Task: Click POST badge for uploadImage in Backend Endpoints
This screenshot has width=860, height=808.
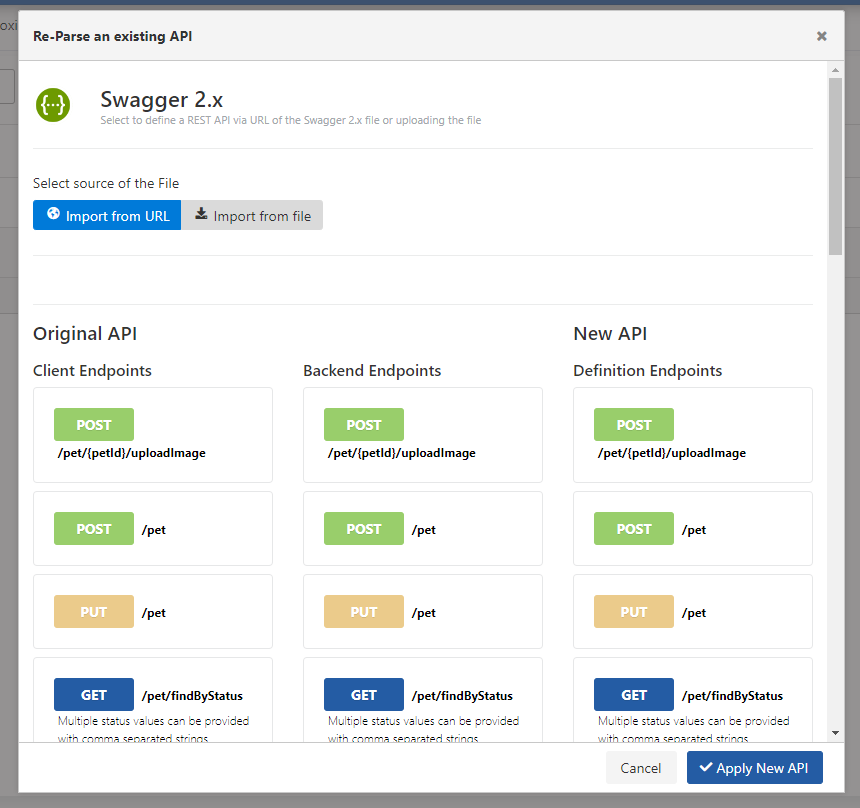Action: [363, 425]
